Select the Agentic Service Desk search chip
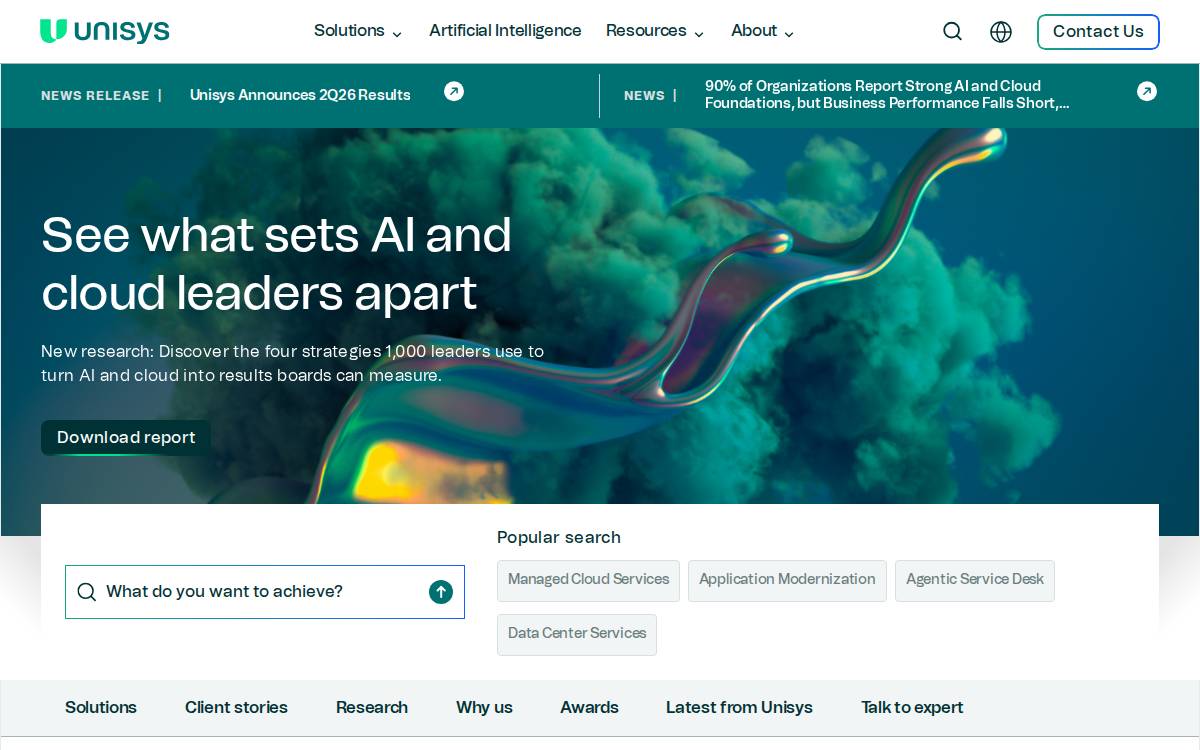 975,580
